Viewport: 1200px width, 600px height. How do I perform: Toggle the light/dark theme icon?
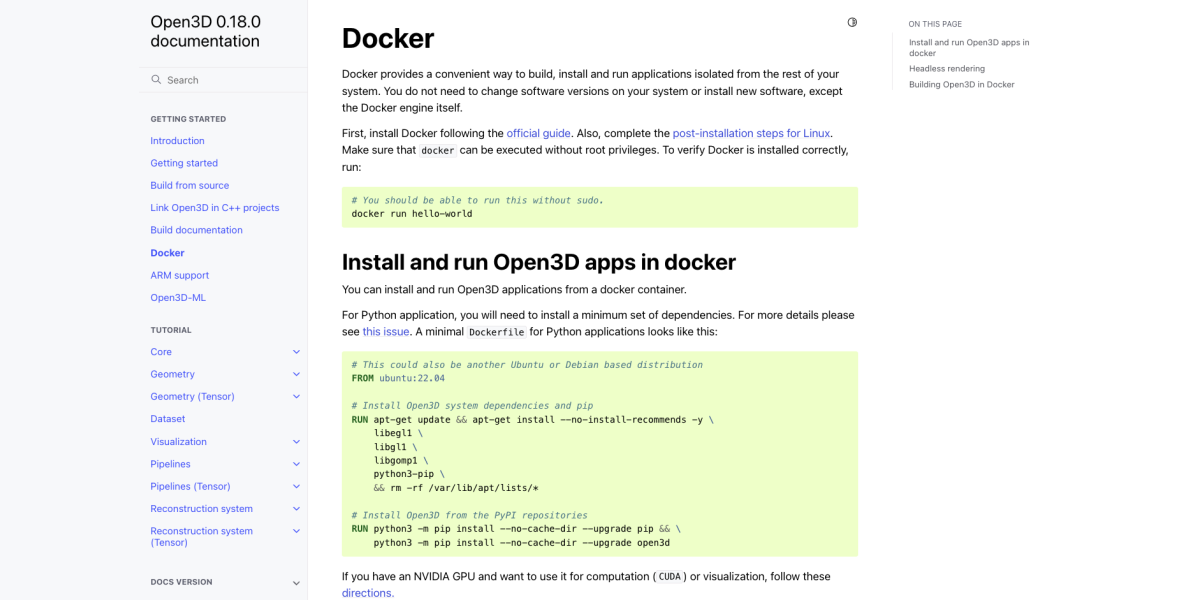point(852,22)
